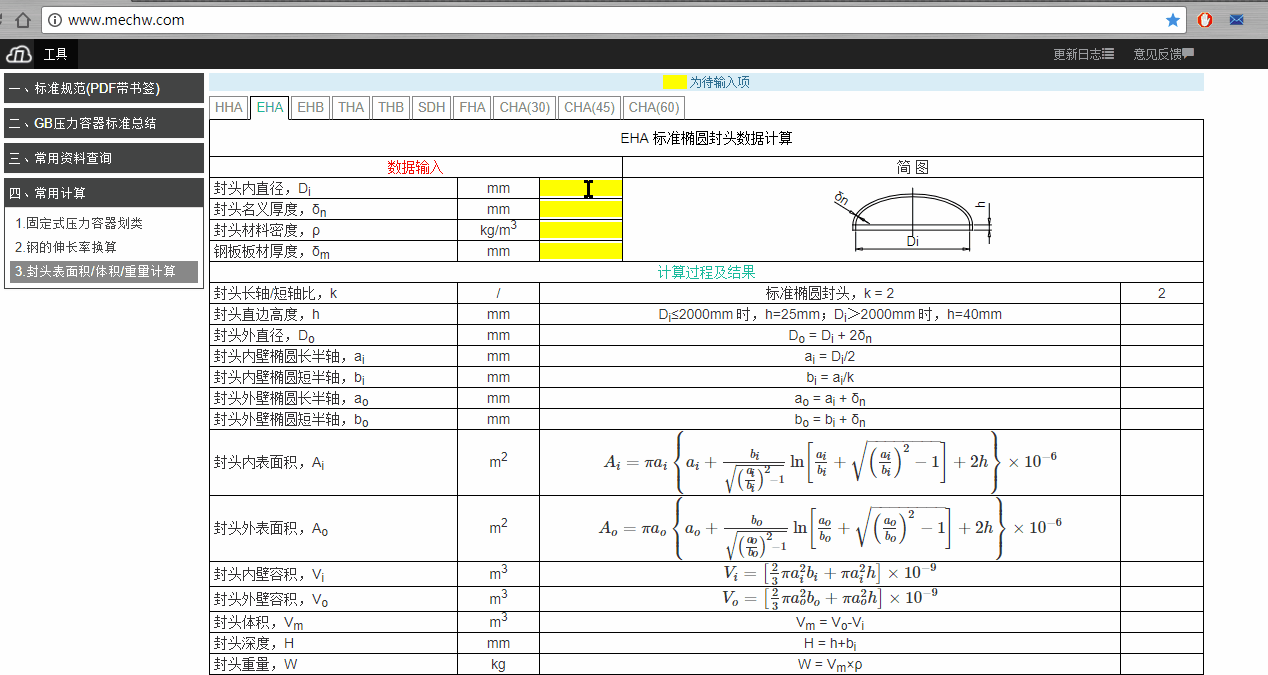Switch to the HHA tab
The height and width of the screenshot is (675, 1268).
pyautogui.click(x=229, y=107)
